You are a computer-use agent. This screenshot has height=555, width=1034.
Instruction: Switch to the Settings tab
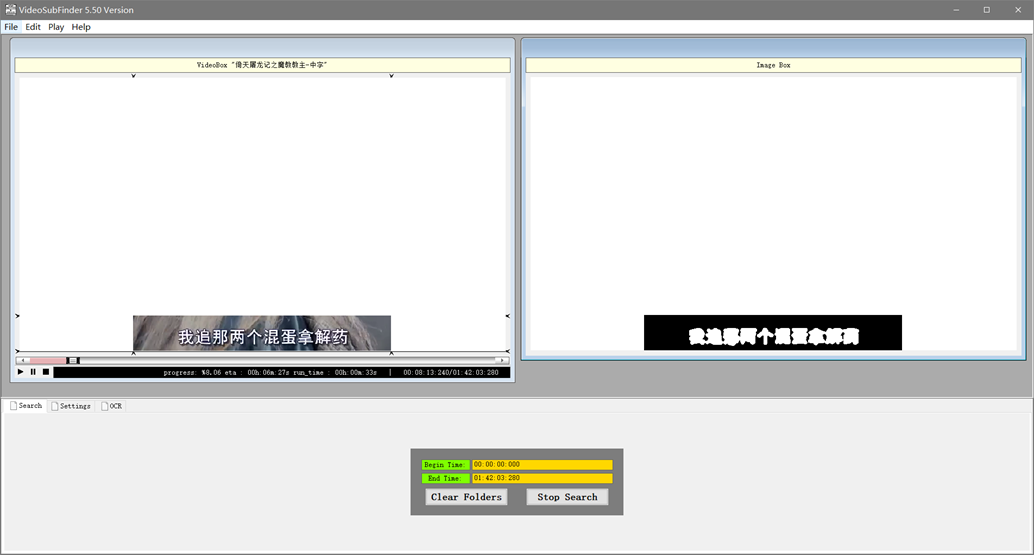pyautogui.click(x=71, y=406)
